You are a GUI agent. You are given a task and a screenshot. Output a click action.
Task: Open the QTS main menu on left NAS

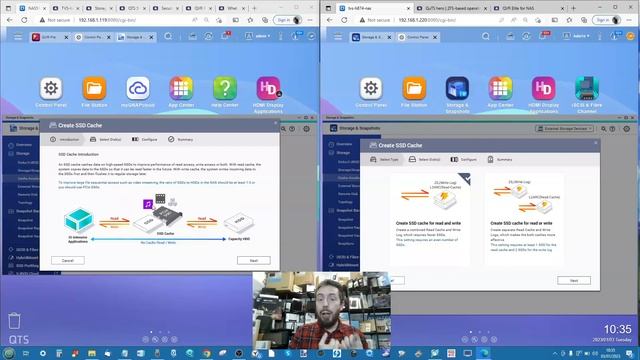click(x=18, y=37)
